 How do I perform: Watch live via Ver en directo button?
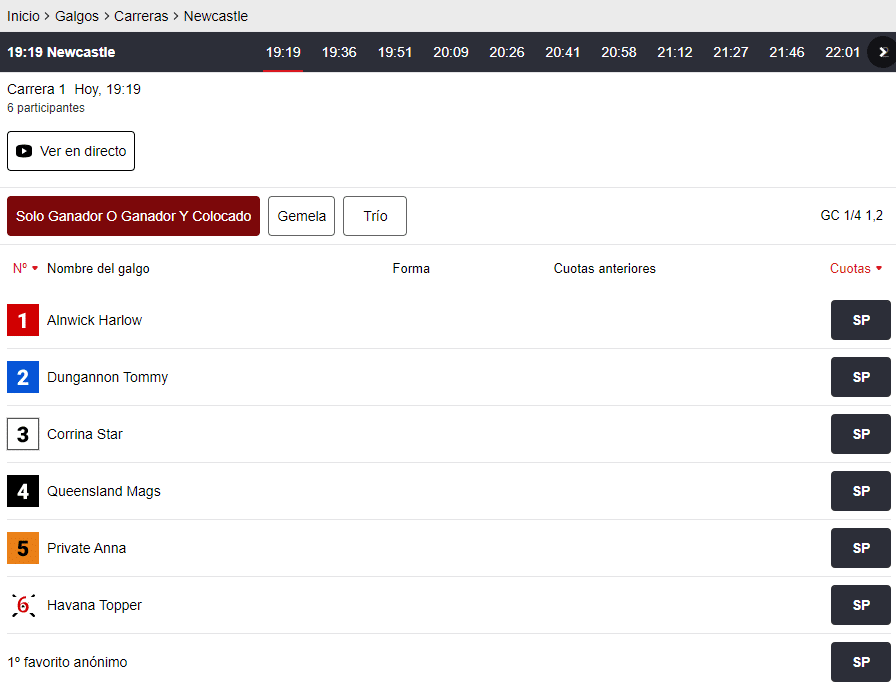click(71, 151)
